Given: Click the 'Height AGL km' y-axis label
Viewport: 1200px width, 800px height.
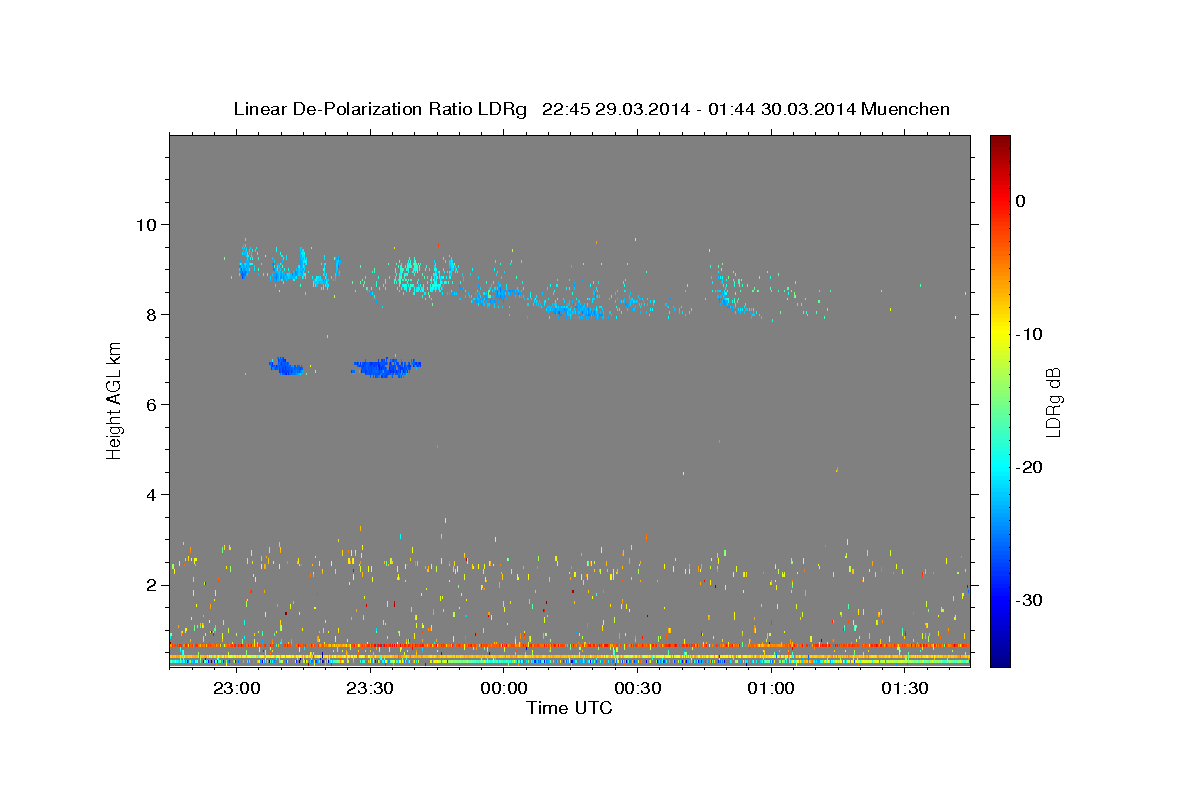Looking at the screenshot, I should click(115, 401).
